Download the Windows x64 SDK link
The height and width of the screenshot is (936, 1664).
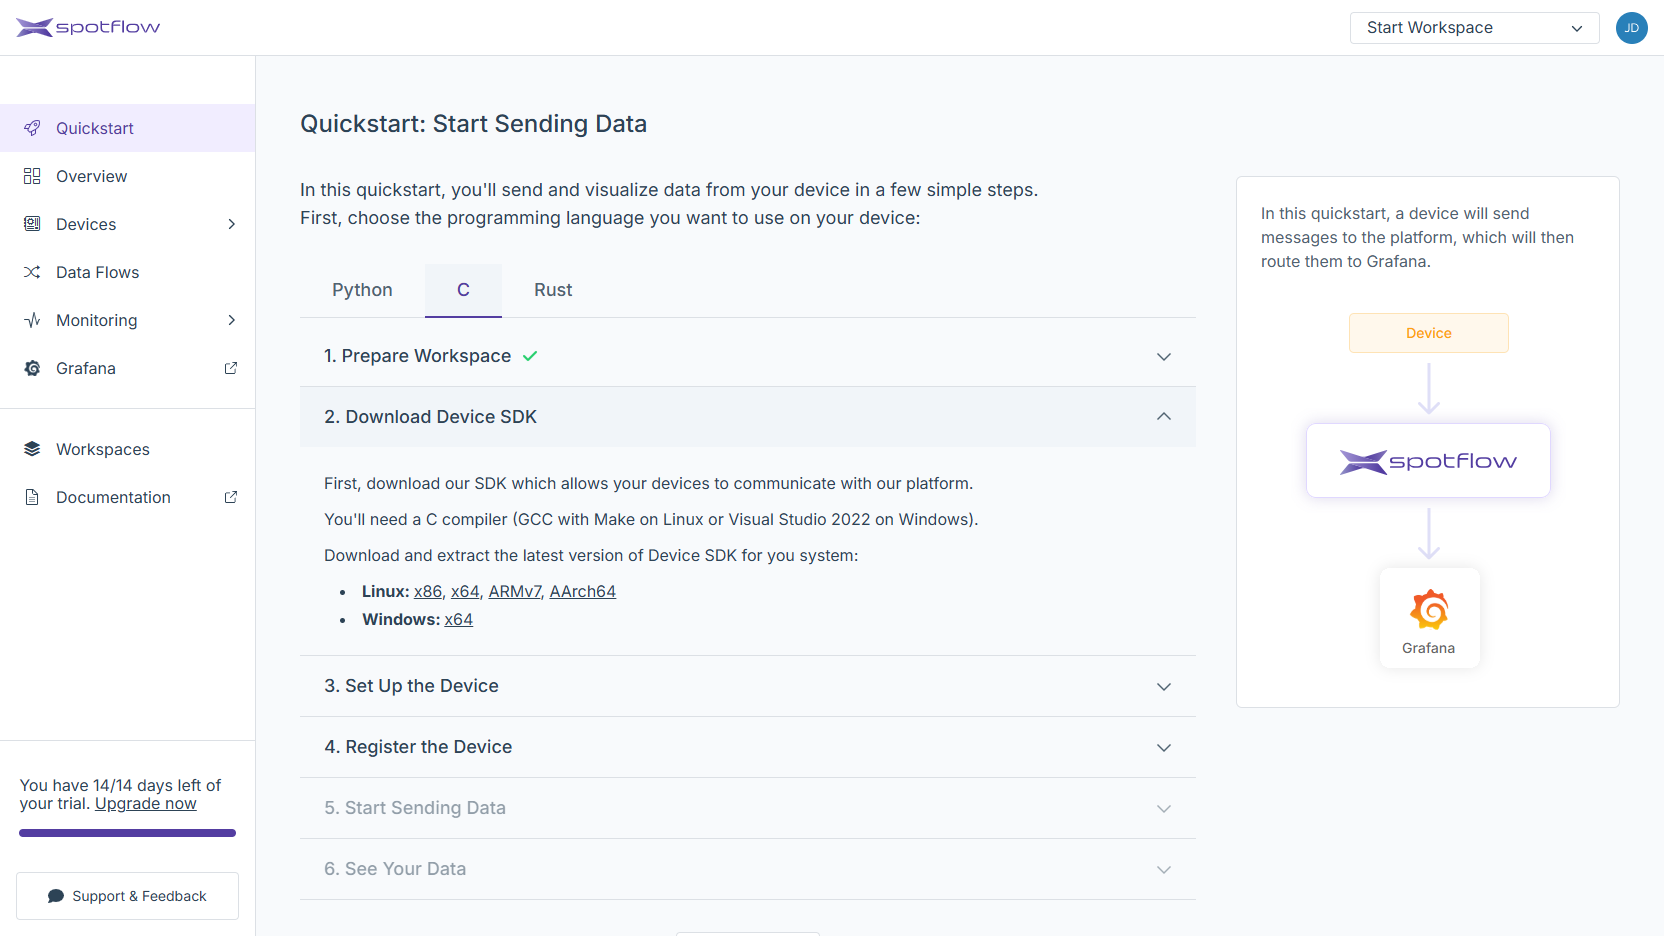click(459, 619)
